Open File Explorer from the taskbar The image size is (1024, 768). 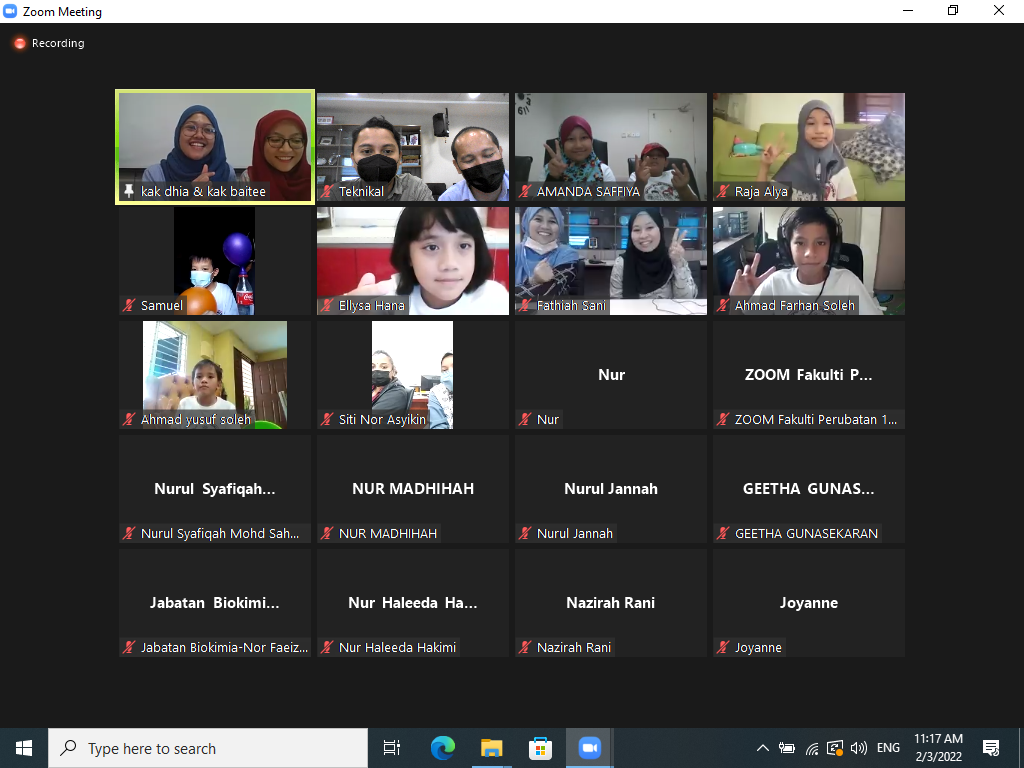pos(491,748)
